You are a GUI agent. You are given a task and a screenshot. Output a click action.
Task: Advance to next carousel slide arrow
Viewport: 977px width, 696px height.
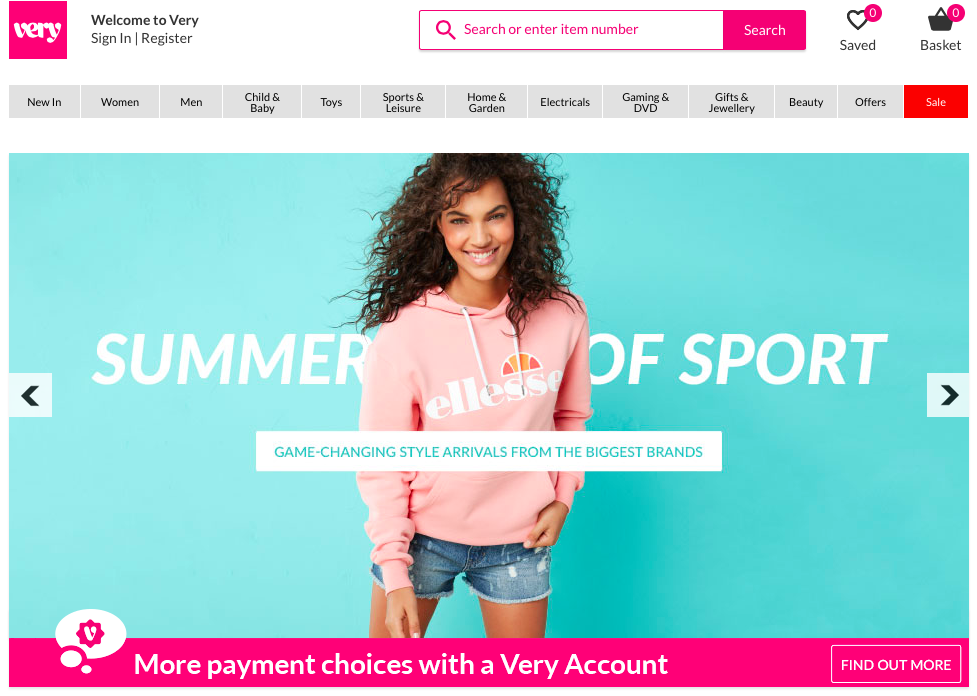pyautogui.click(x=948, y=395)
